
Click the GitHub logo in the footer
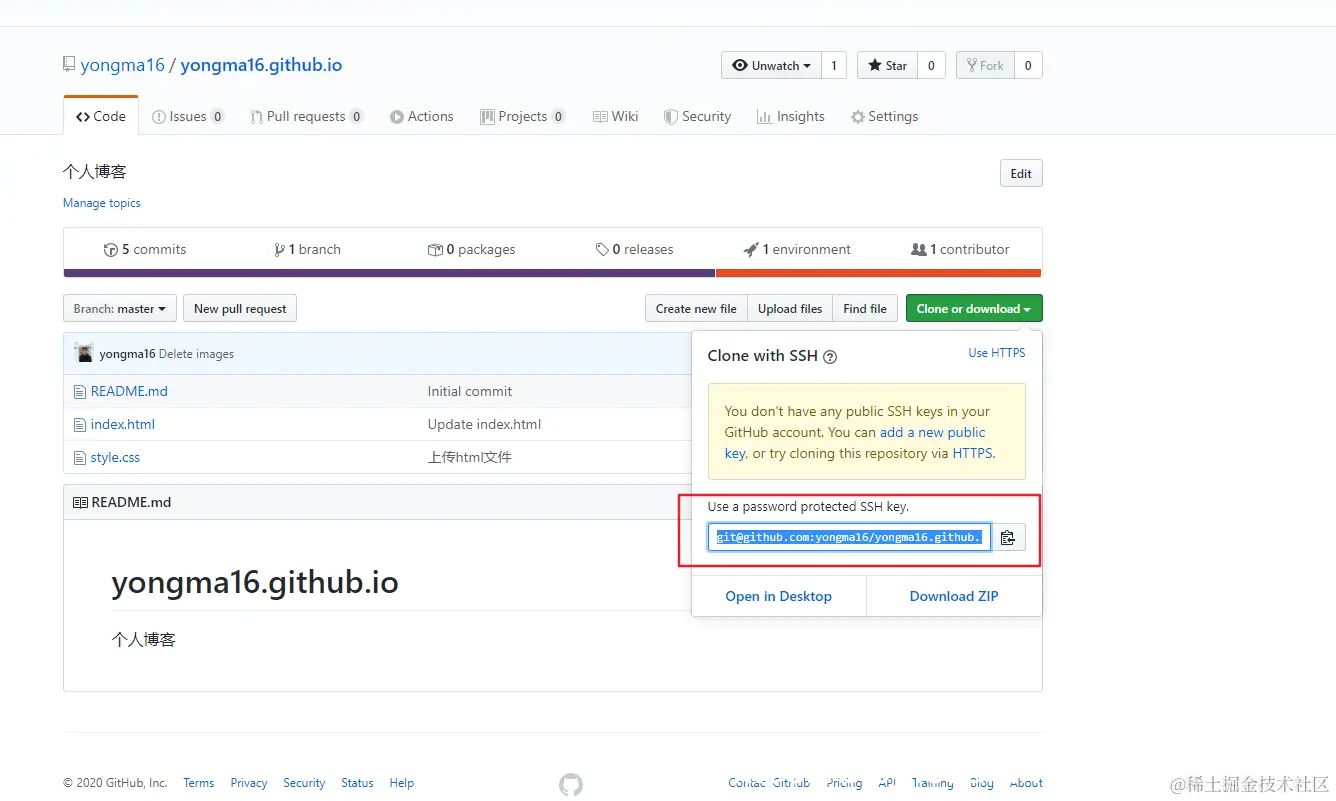click(571, 785)
